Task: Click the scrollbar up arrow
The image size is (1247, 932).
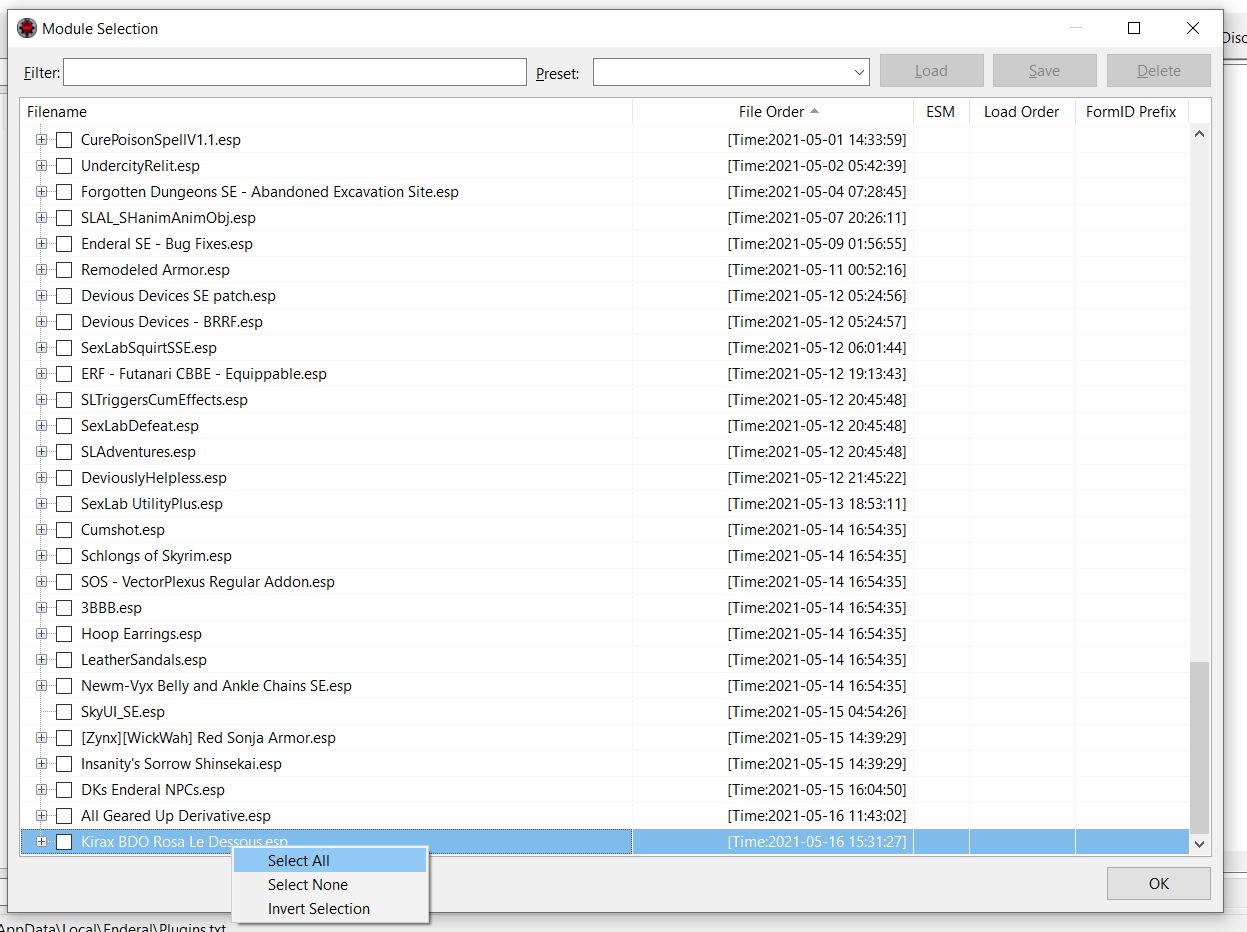Action: click(1199, 134)
